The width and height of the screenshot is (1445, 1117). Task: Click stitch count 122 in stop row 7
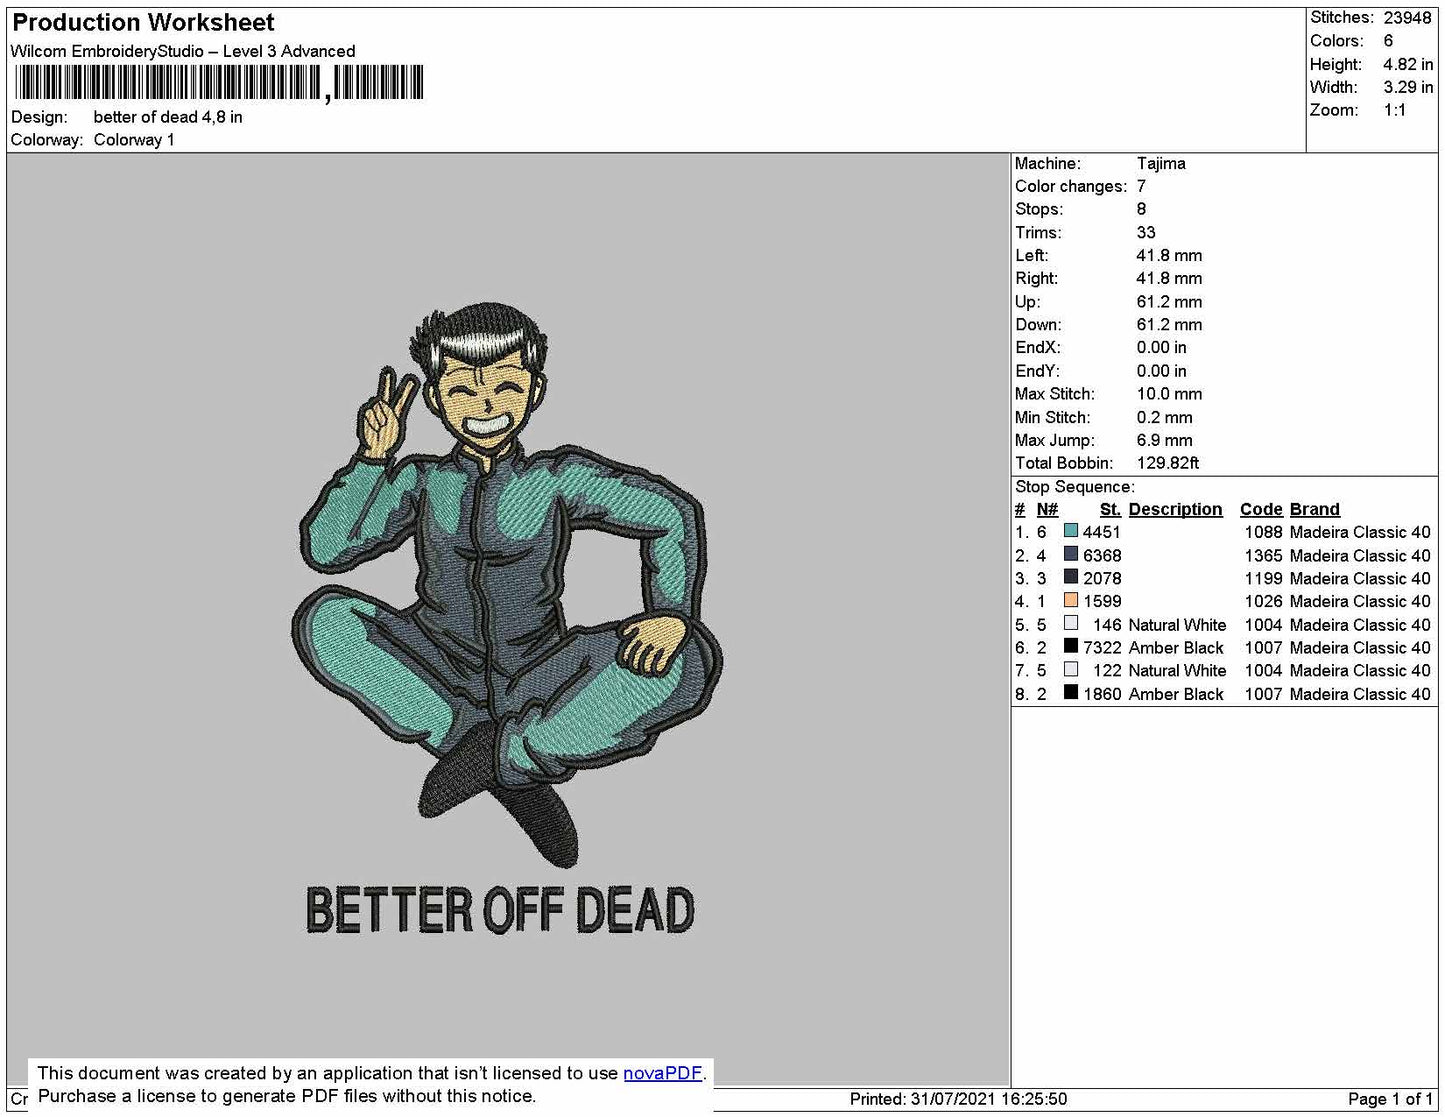1107,671
